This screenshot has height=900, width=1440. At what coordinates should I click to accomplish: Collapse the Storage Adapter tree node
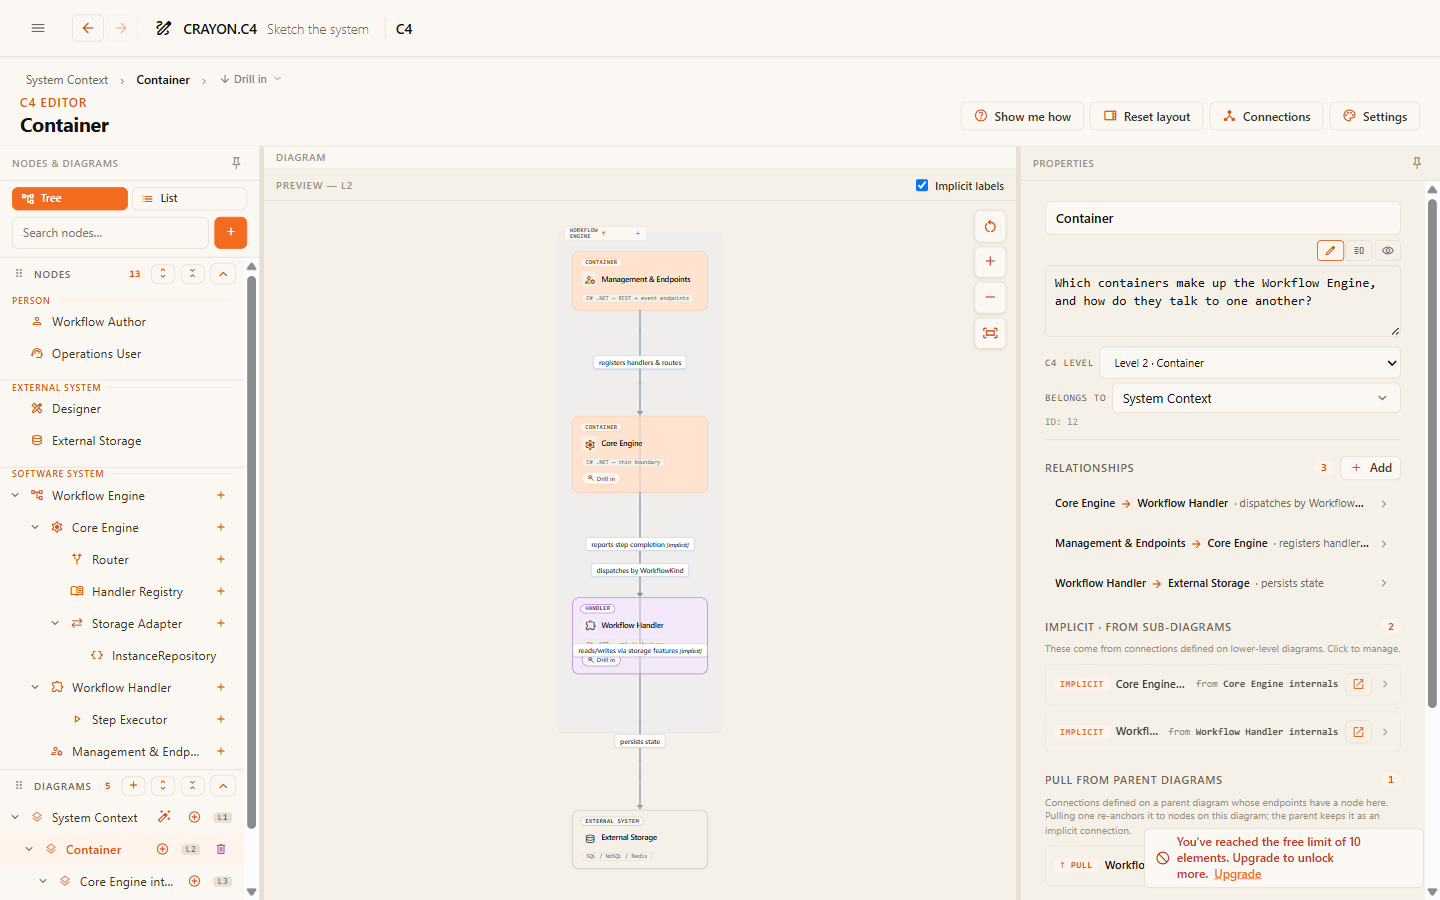(x=55, y=623)
